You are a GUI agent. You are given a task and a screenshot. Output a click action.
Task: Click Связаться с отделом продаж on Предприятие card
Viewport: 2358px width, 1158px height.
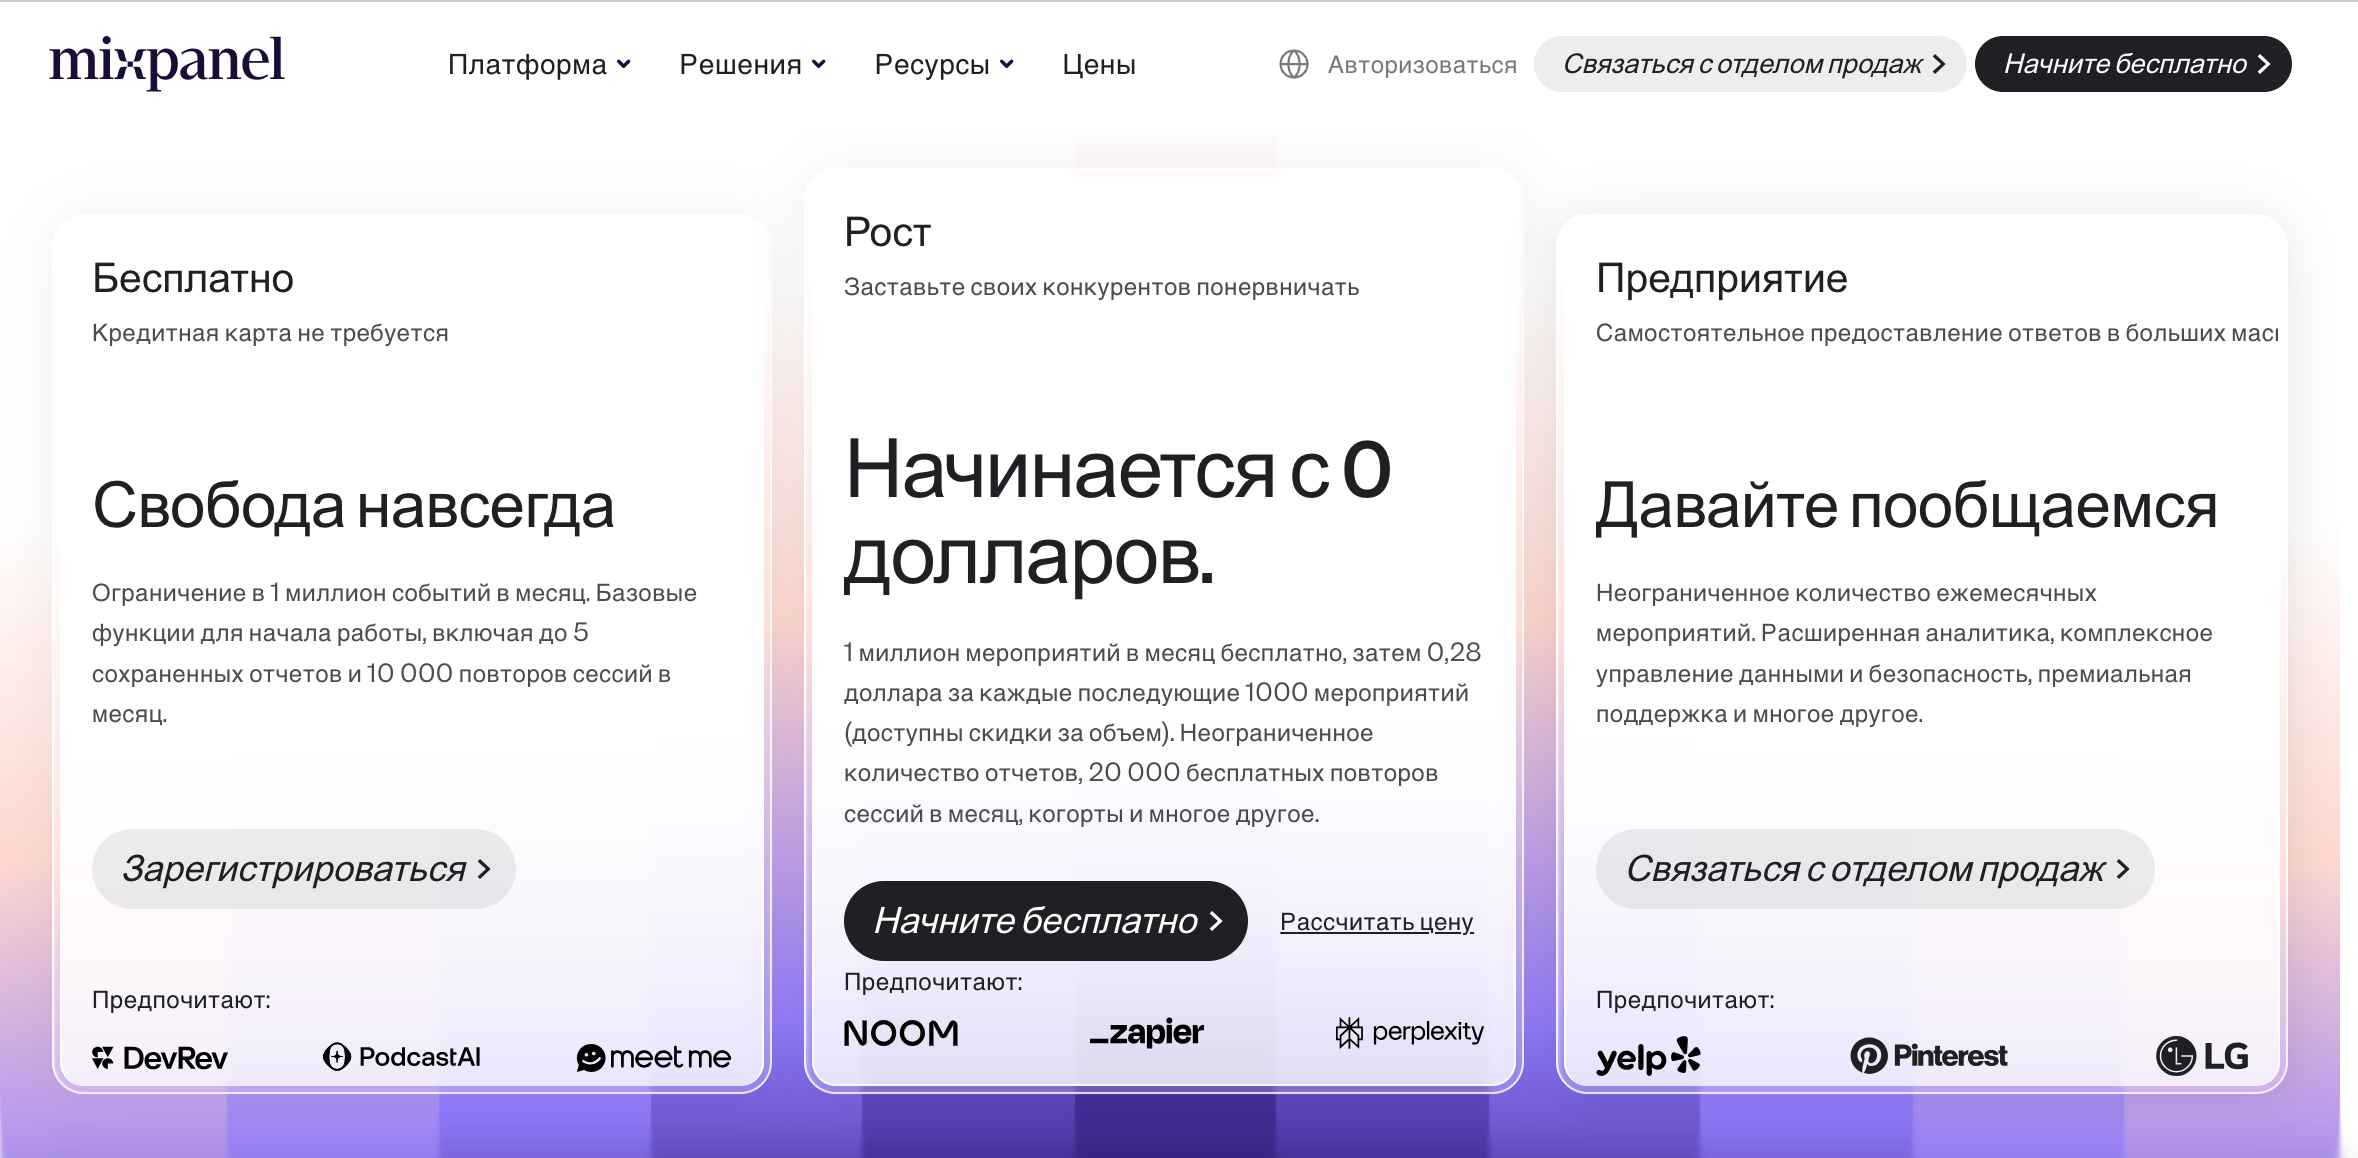[x=1874, y=870]
